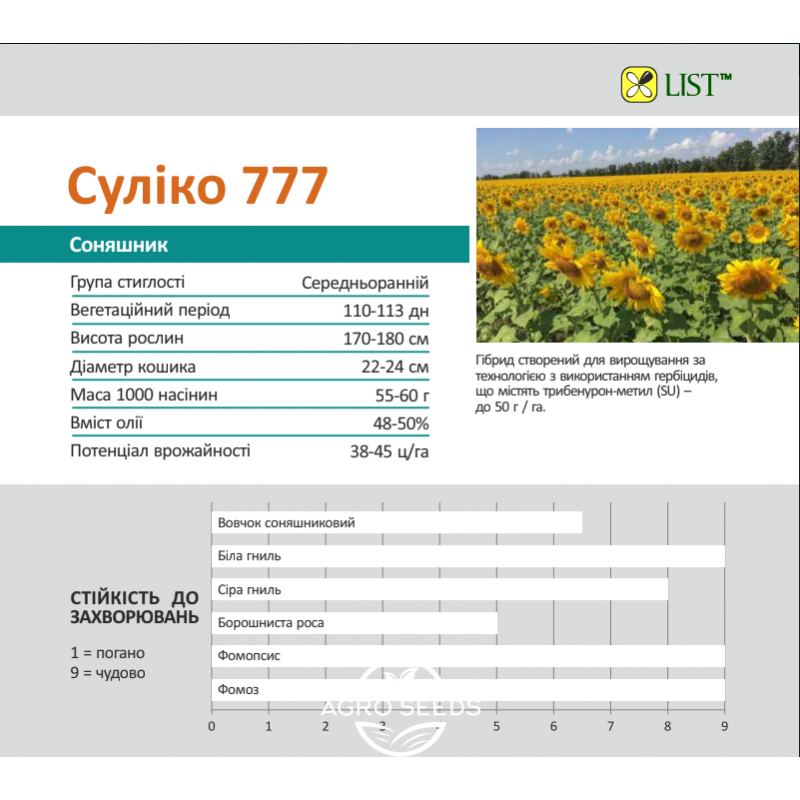Click axis label '5' on chart
The image size is (800, 800).
click(x=496, y=727)
